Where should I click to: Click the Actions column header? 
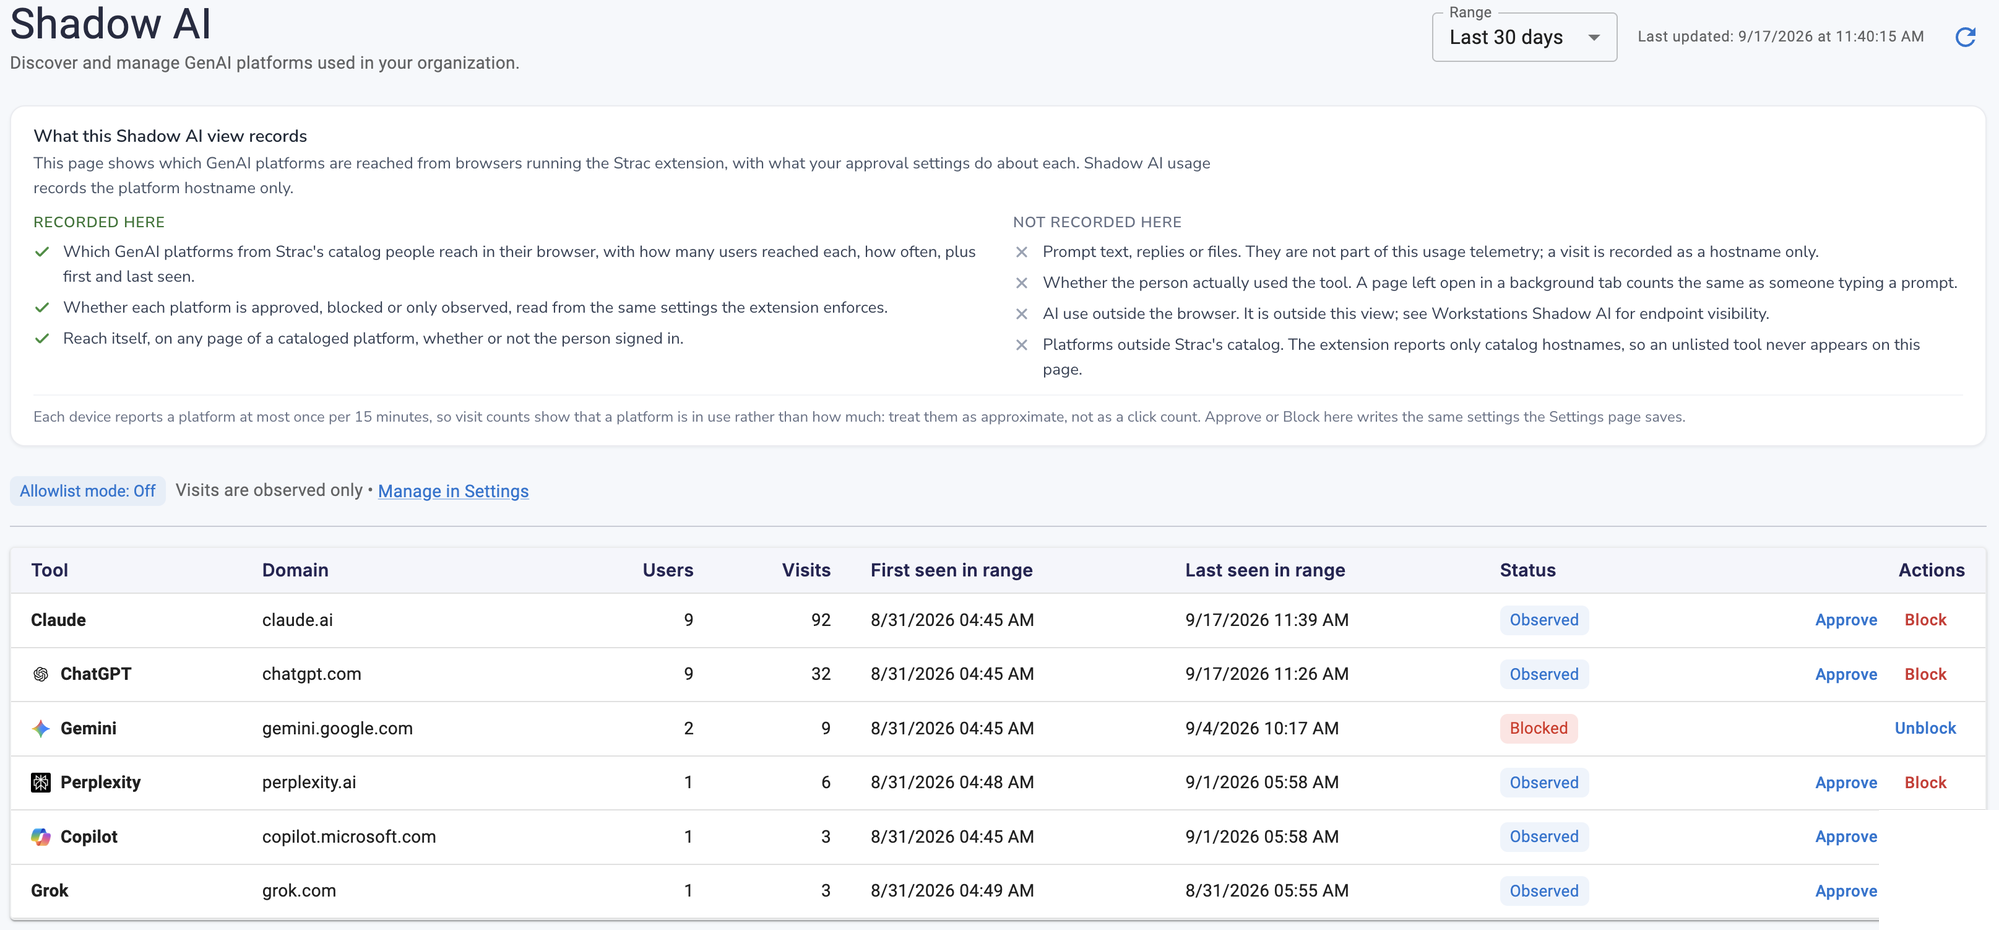click(x=1931, y=570)
